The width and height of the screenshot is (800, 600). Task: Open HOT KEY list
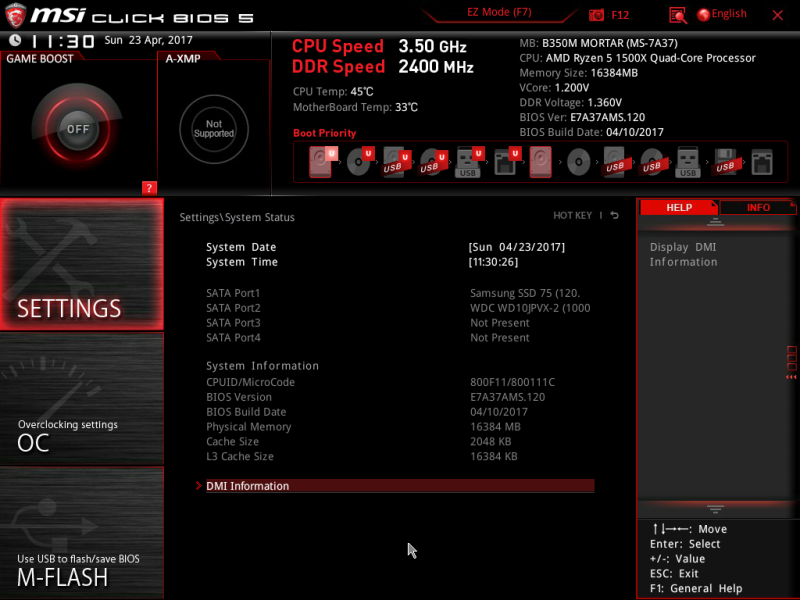tap(572, 215)
